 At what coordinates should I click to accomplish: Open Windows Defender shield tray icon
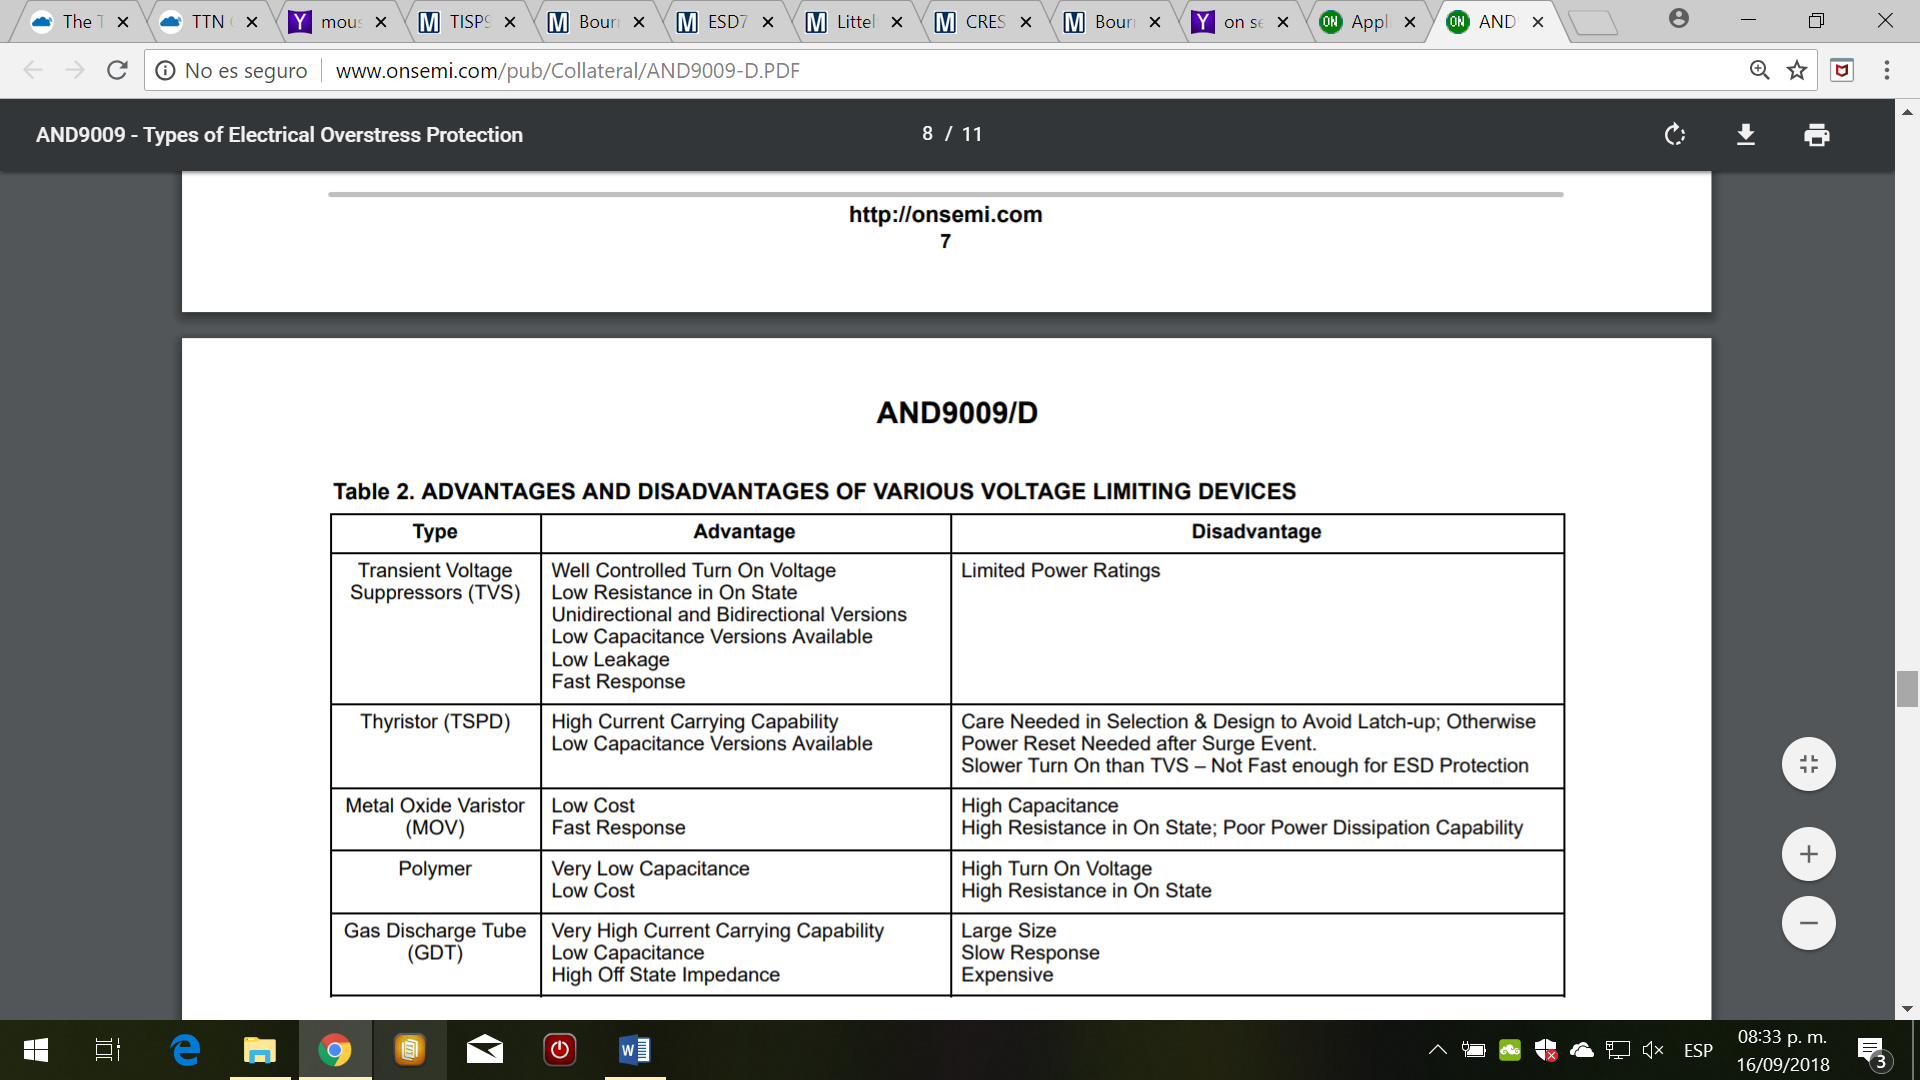pyautogui.click(x=1546, y=1050)
